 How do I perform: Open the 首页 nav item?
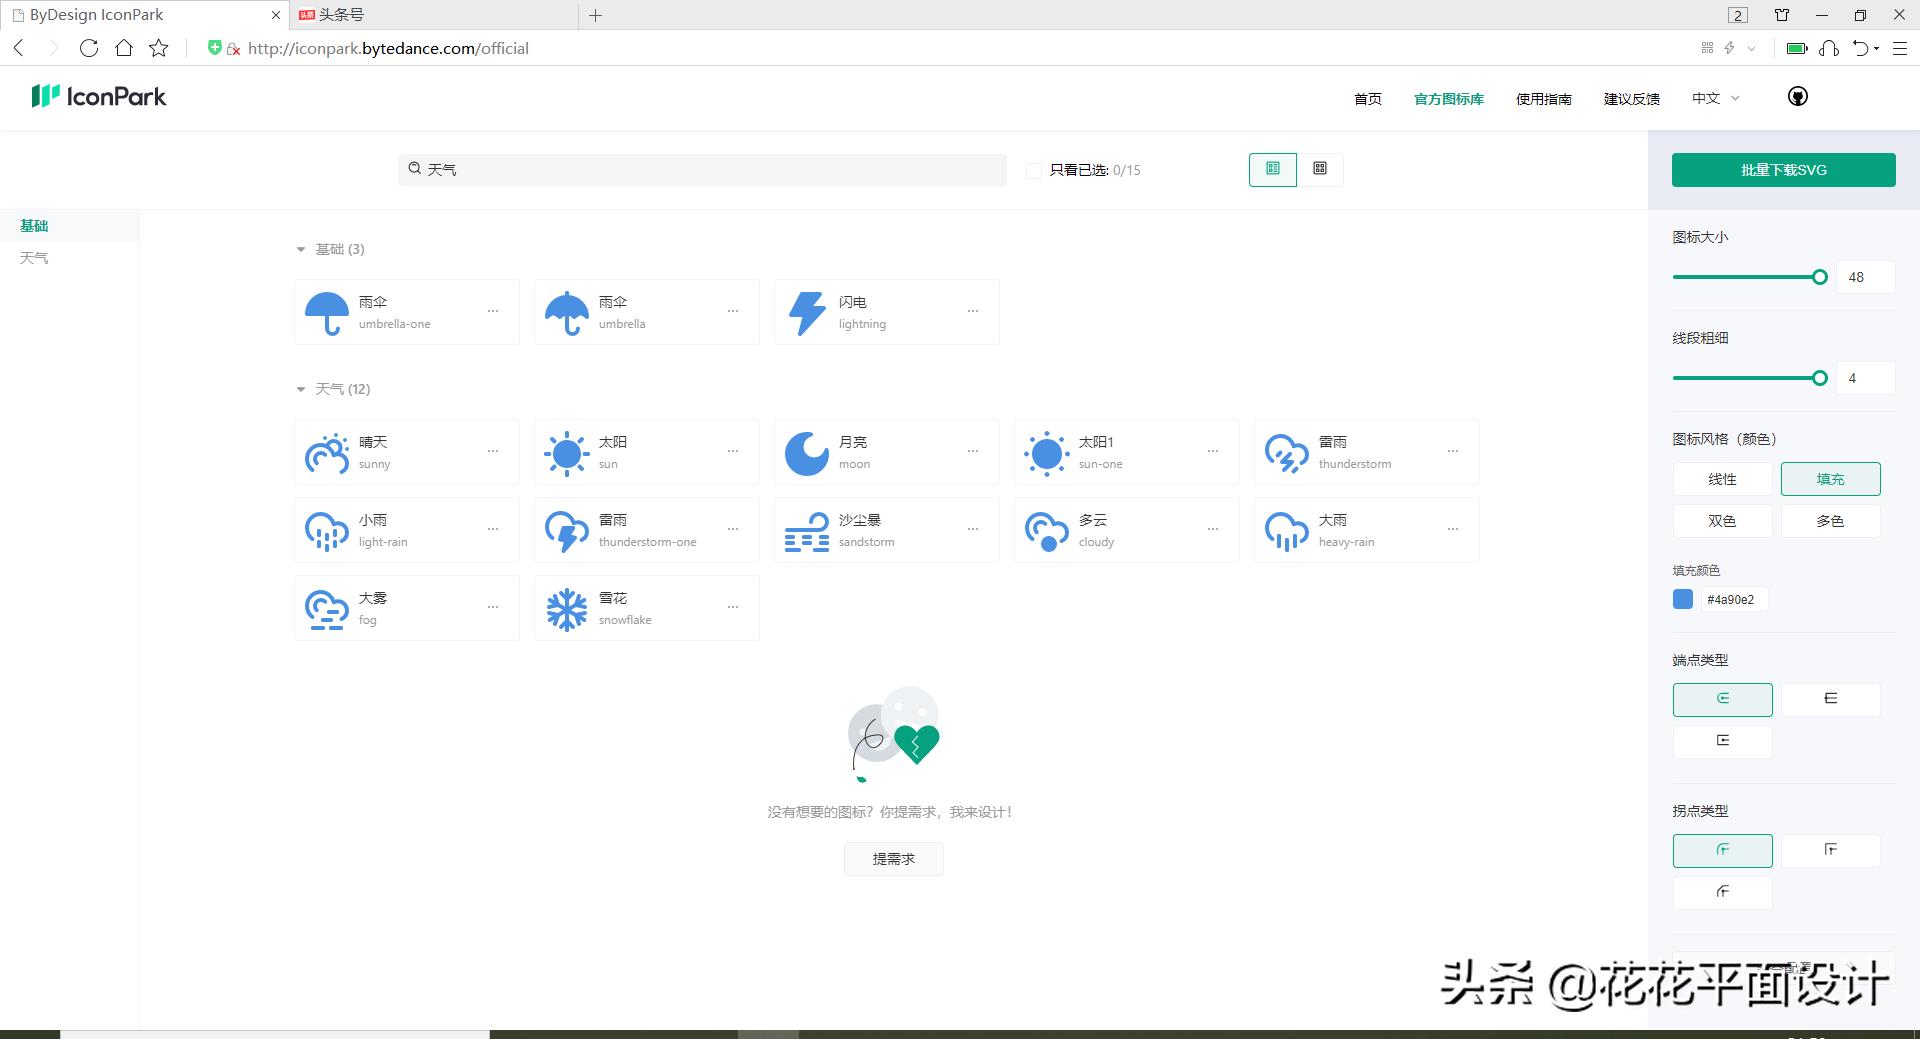point(1368,99)
